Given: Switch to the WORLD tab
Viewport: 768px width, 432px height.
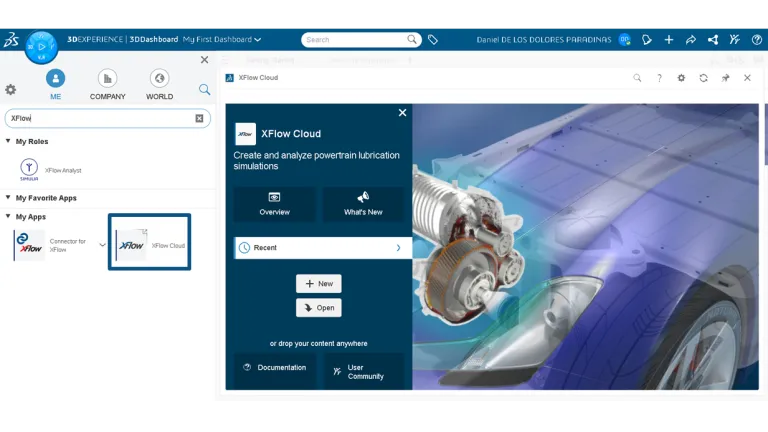Looking at the screenshot, I should (x=159, y=85).
